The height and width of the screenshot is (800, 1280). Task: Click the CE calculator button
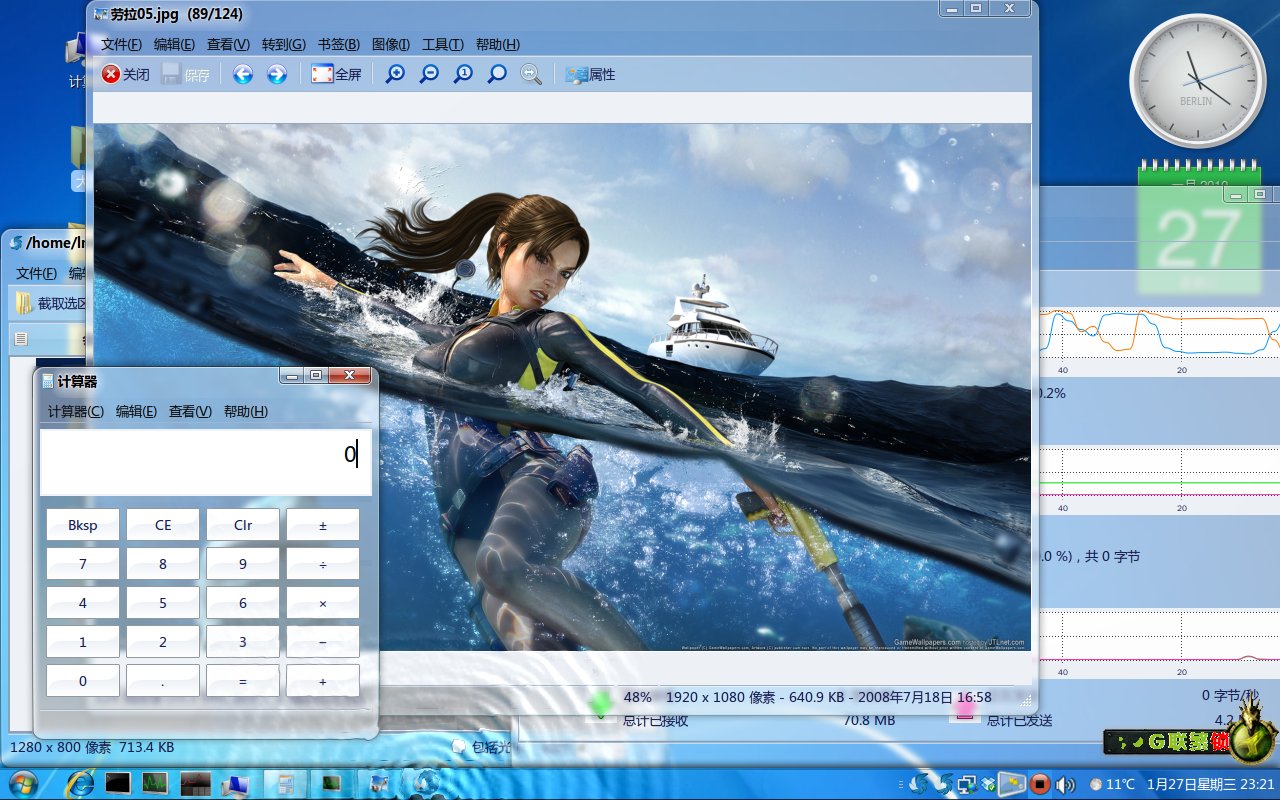click(163, 525)
